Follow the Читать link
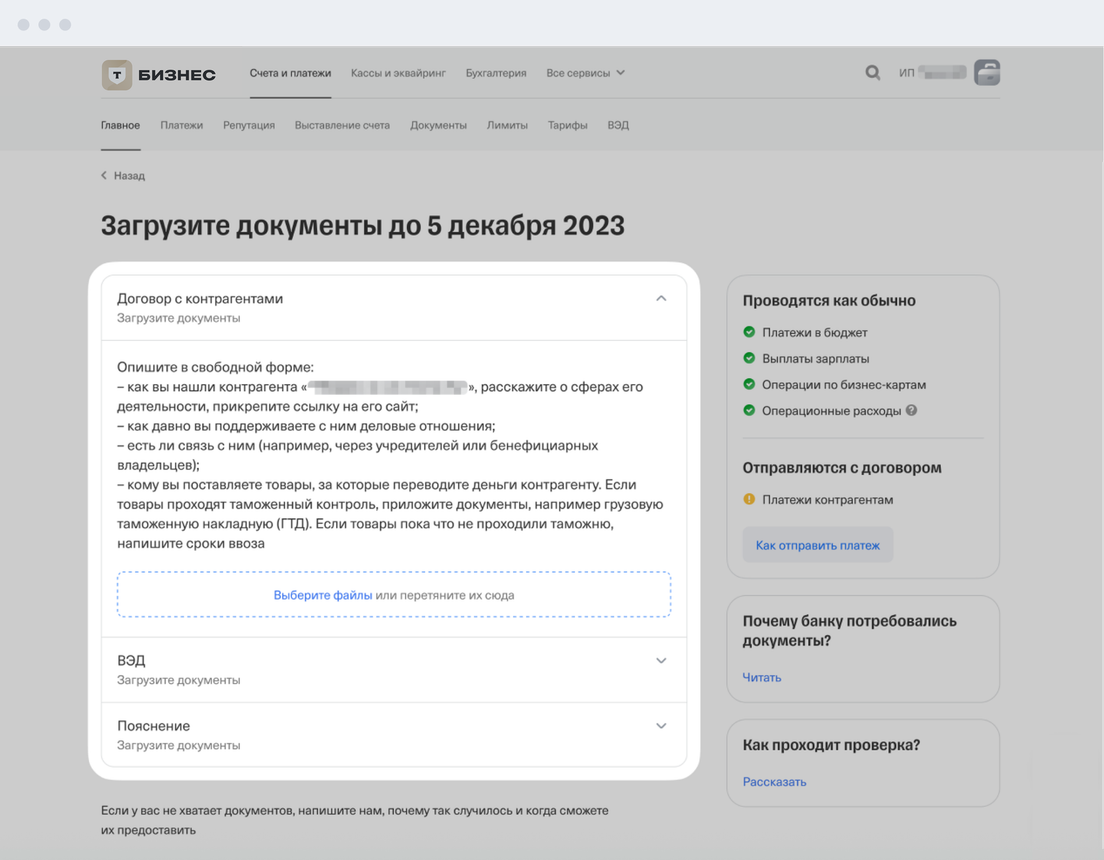The image size is (1104, 860). pos(762,678)
